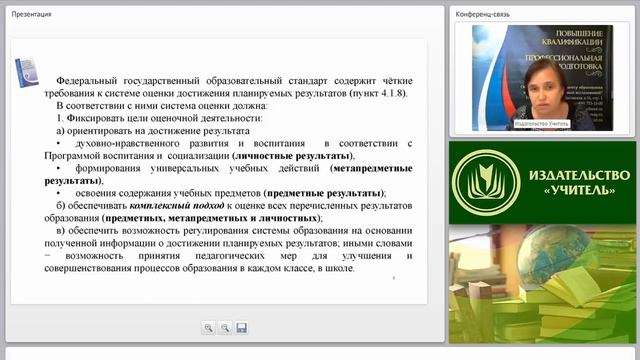
Task: Click the circular book logo of Издательство Учитель
Action: [486, 182]
